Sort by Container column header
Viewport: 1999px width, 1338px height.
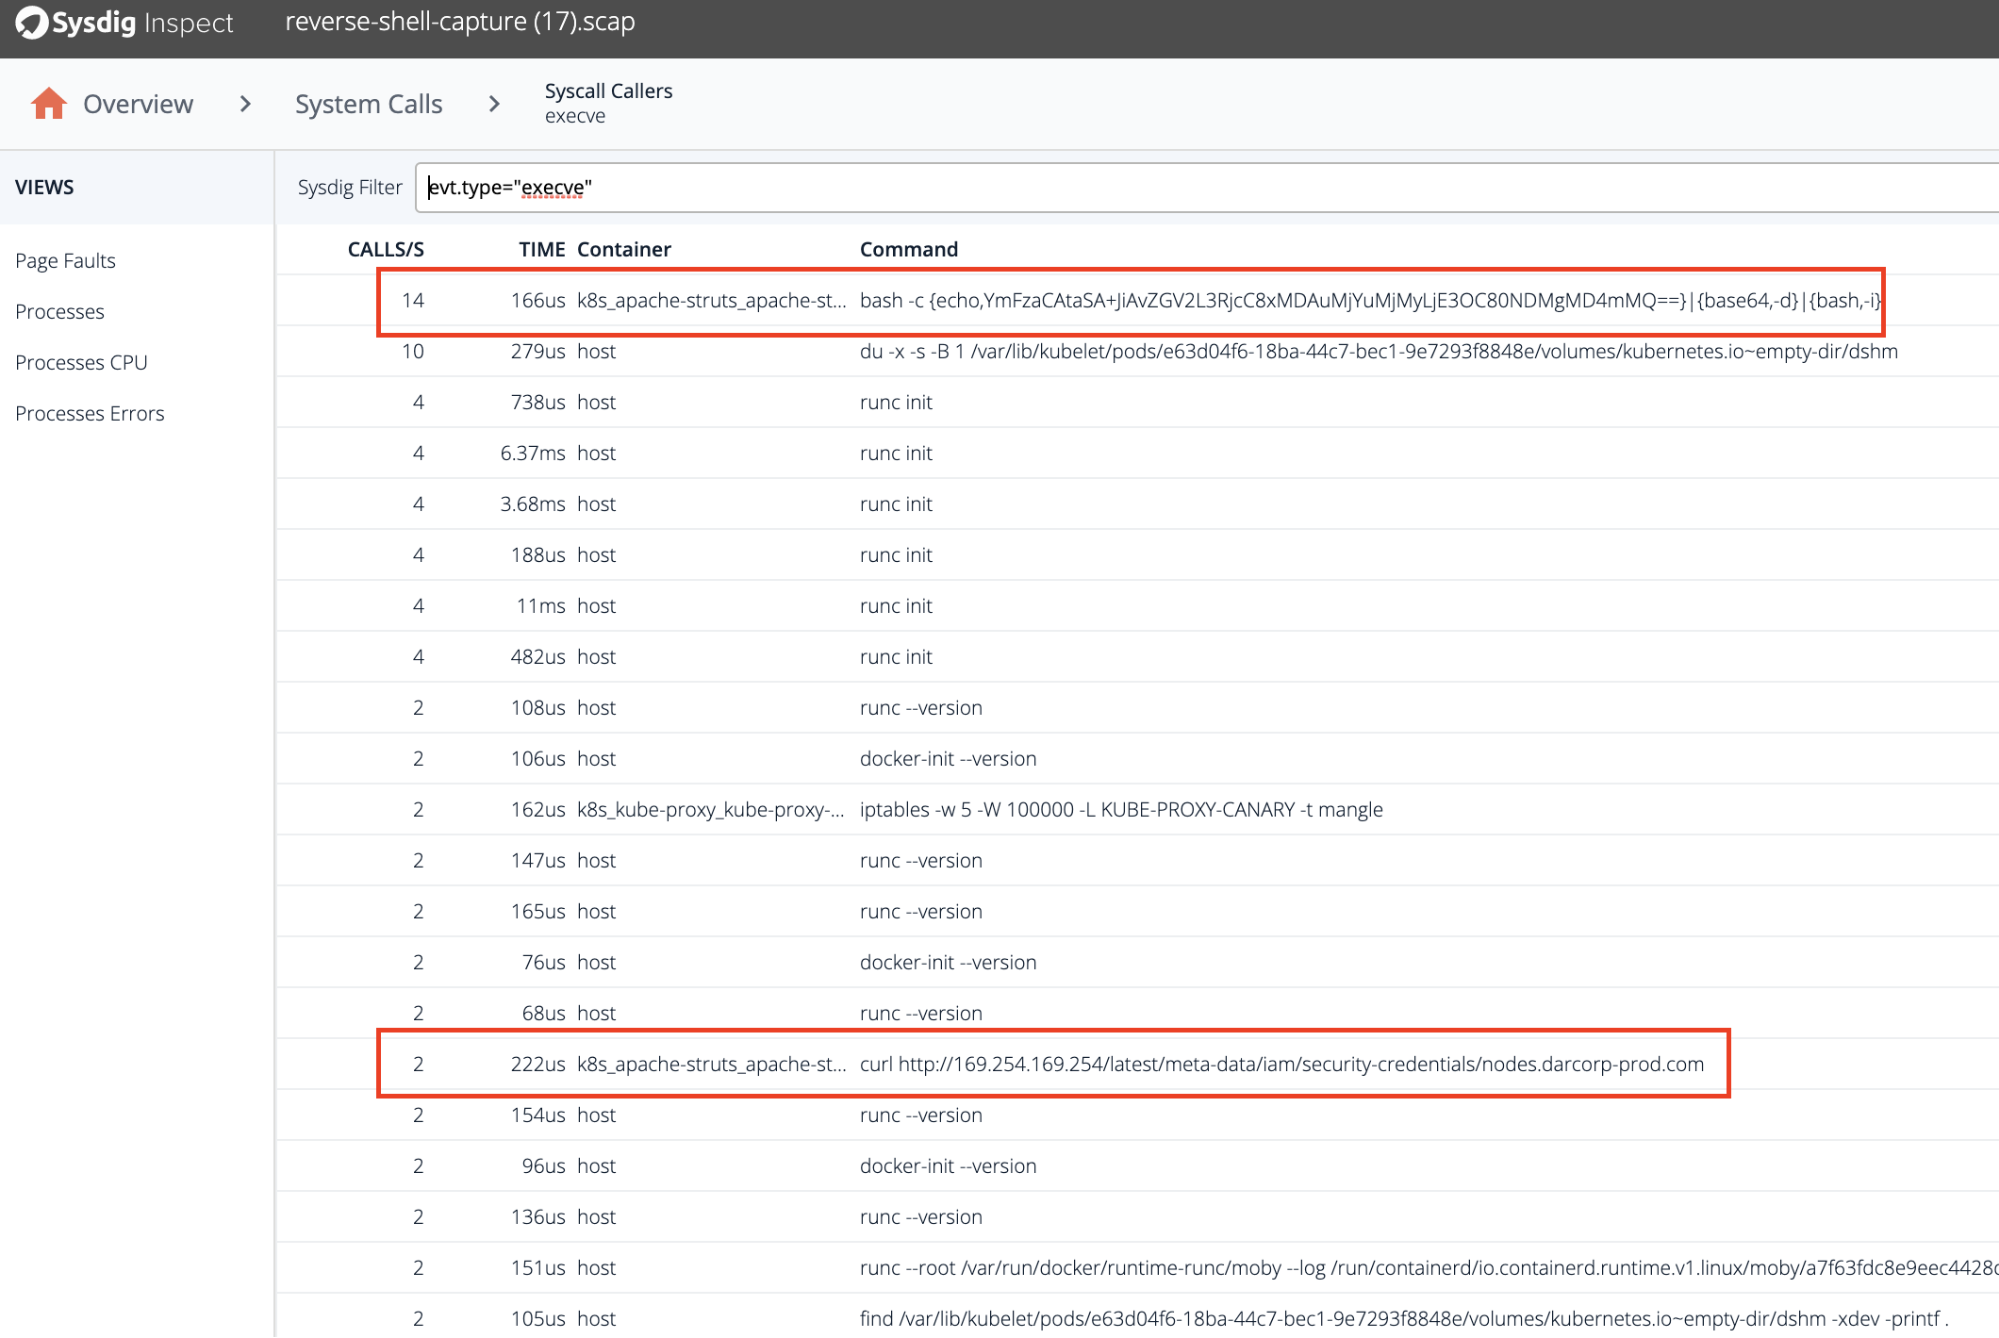(623, 250)
